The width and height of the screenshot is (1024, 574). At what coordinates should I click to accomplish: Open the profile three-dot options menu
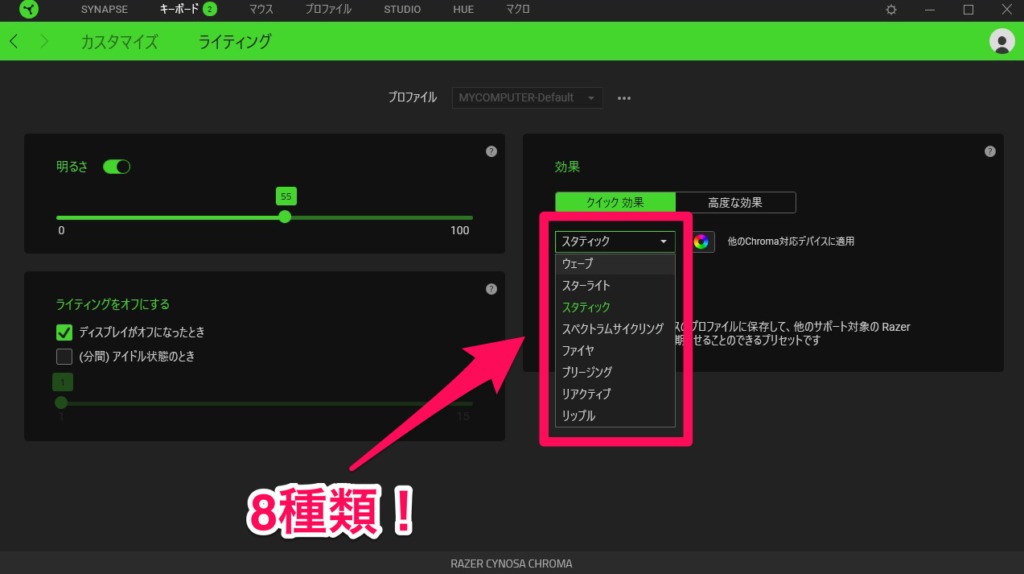click(x=624, y=98)
